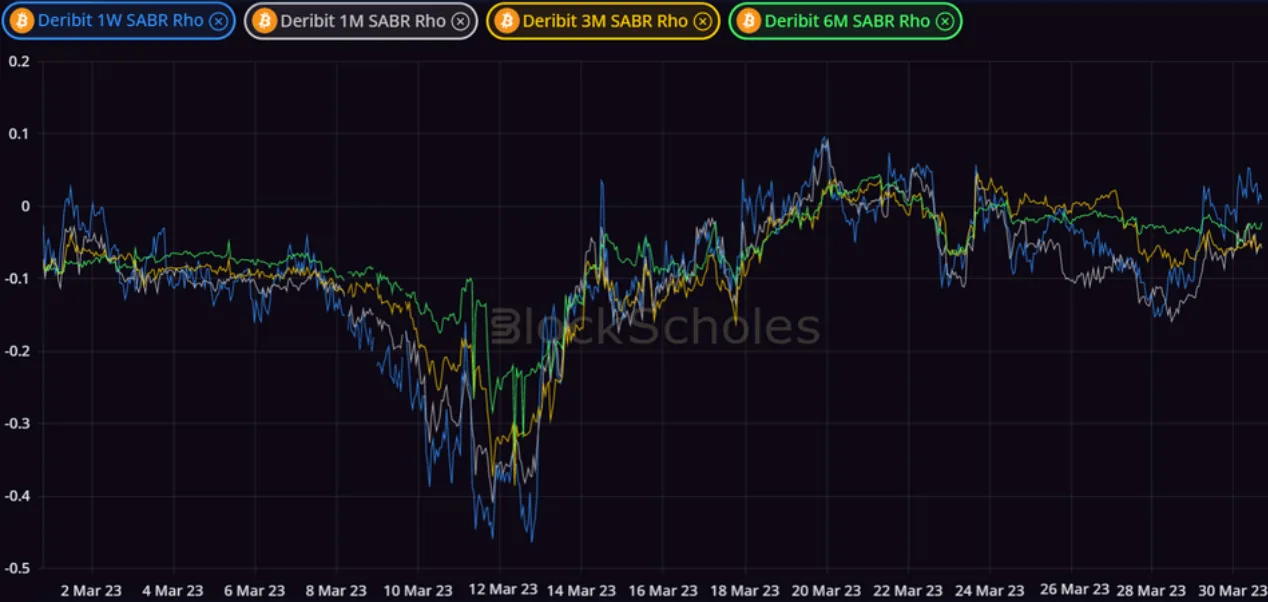The height and width of the screenshot is (602, 1268).
Task: Click the 14 Mar 23 date label
Action: 583,590
